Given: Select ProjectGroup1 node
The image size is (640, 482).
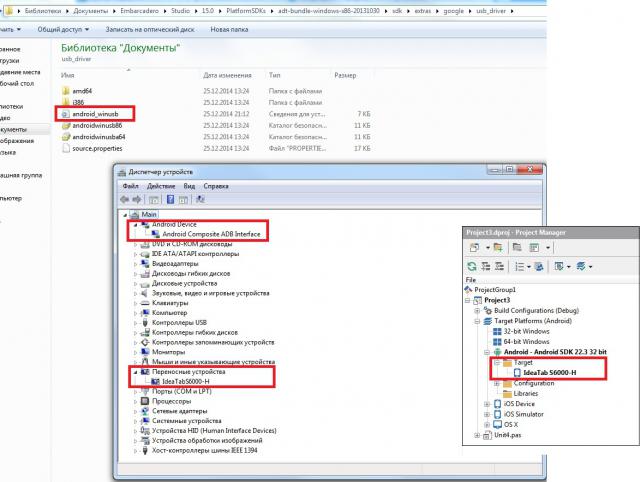Looking at the screenshot, I should pos(495,290).
